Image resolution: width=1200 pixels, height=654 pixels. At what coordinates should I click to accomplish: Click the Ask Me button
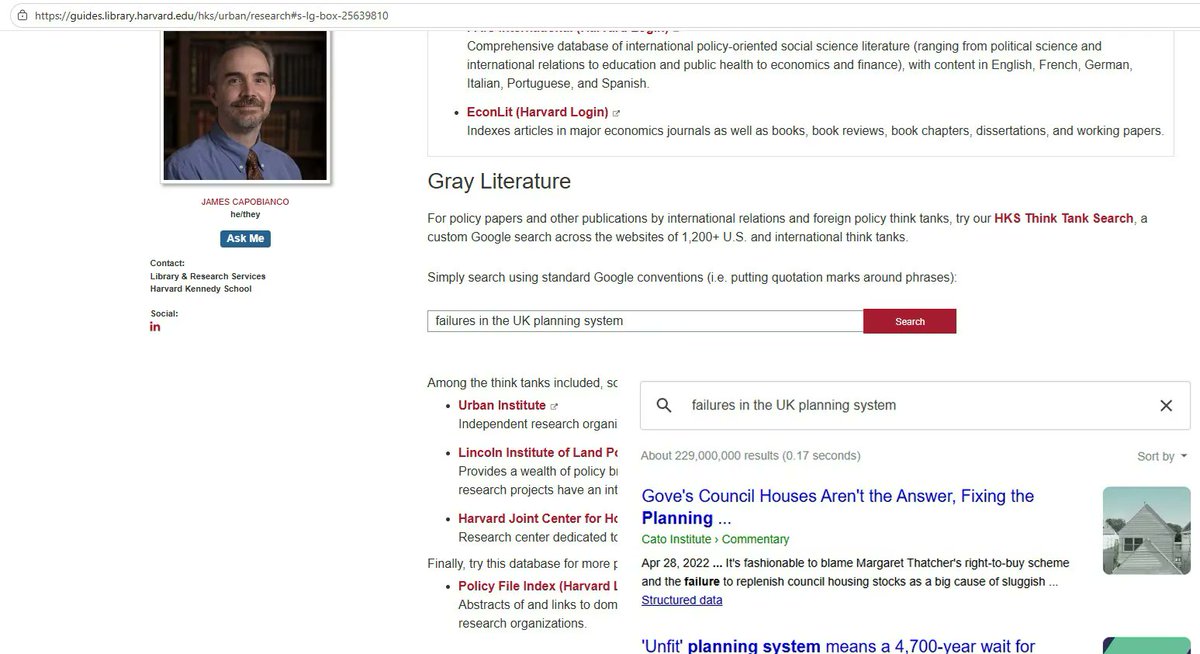tap(245, 238)
